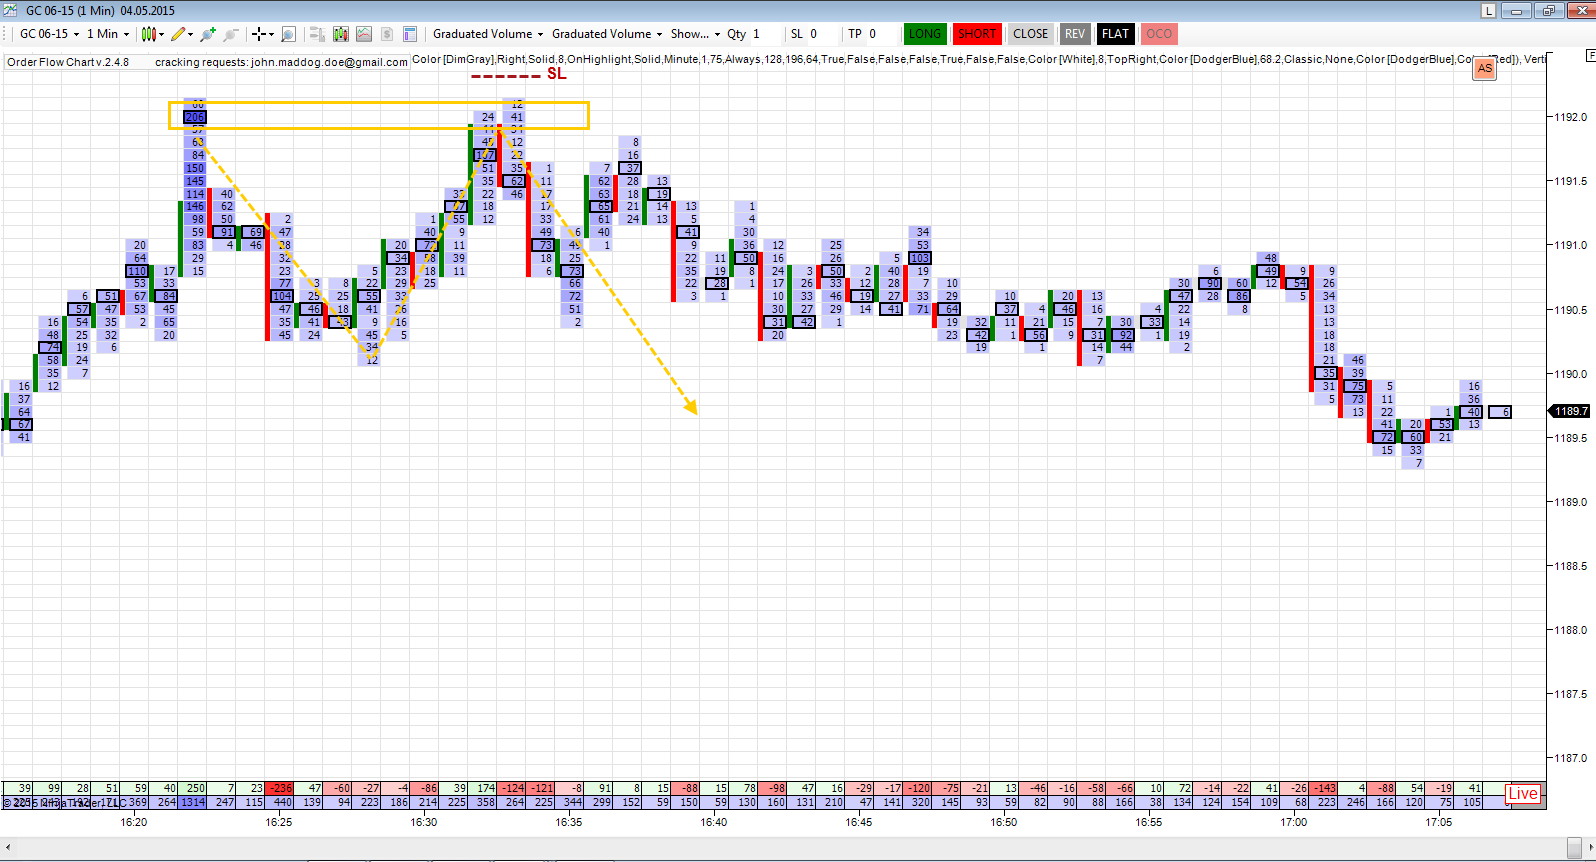Click the Order Flow Chart v.2.4.8 label
Image resolution: width=1596 pixels, height=862 pixels.
[68, 62]
